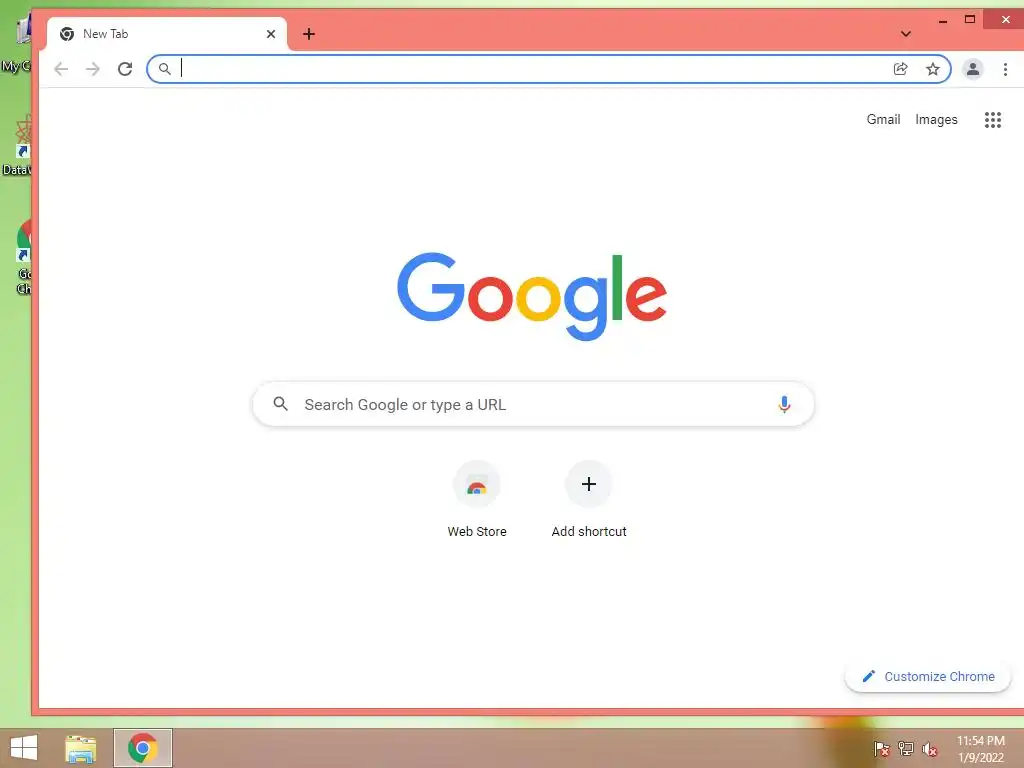The height and width of the screenshot is (768, 1024).
Task: Click the muted volume icon in the tray
Action: [x=929, y=749]
